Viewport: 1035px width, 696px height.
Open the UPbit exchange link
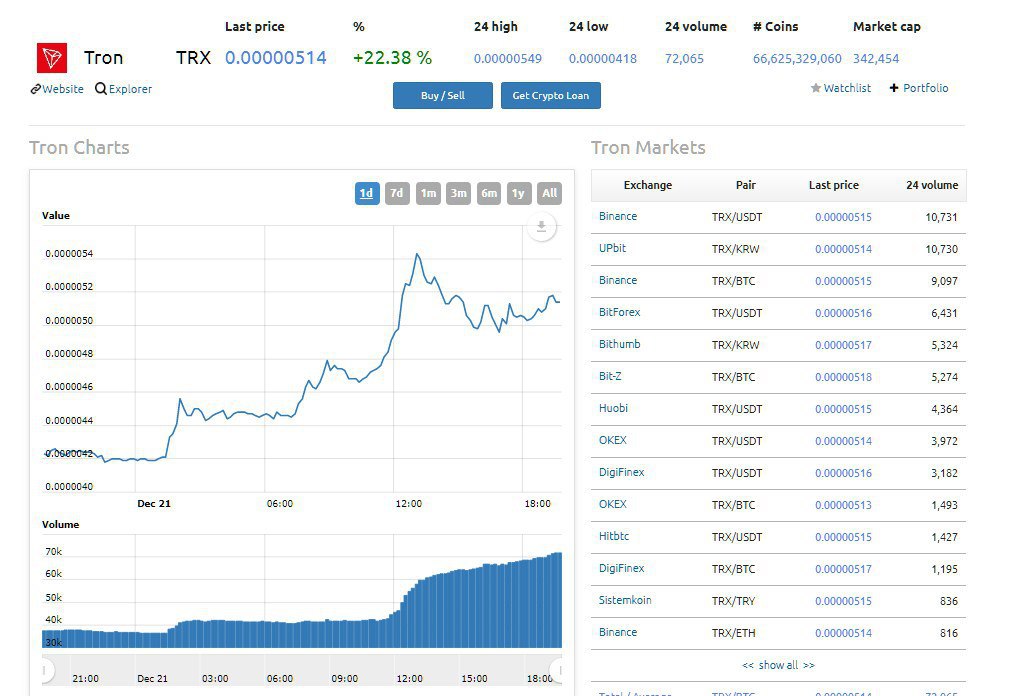tap(612, 248)
